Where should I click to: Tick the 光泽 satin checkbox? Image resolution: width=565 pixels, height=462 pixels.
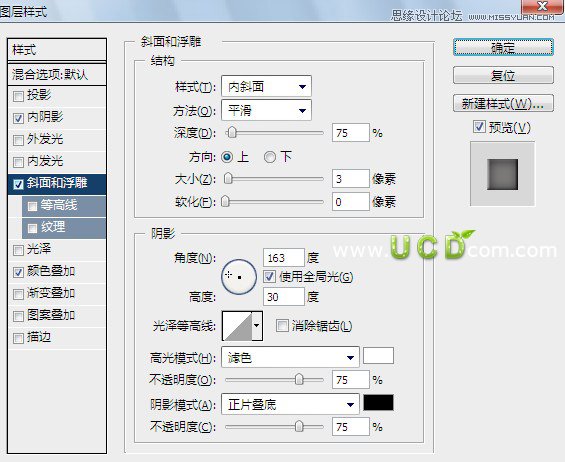tap(18, 250)
